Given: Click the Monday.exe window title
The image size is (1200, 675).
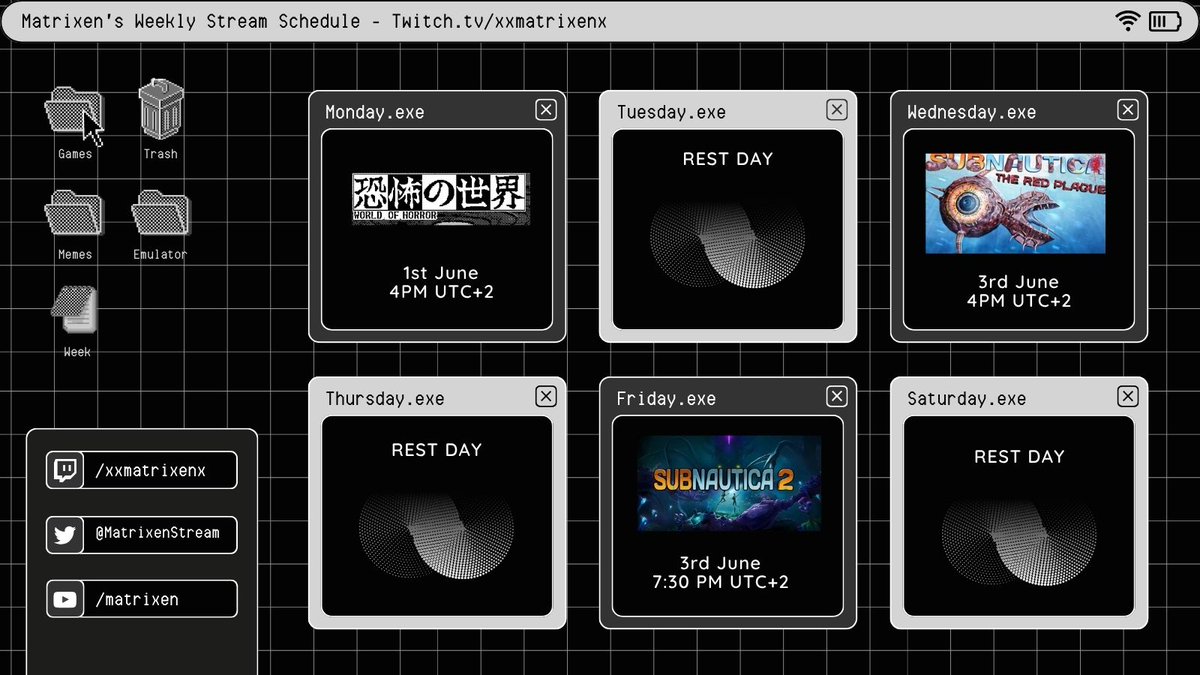Looking at the screenshot, I should click(x=375, y=113).
